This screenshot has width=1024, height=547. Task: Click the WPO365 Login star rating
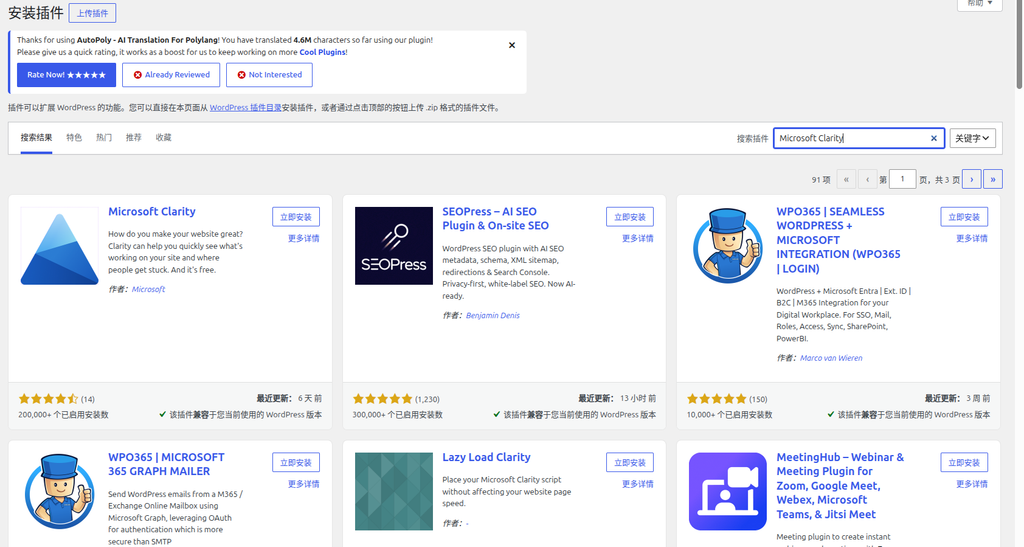click(716, 399)
